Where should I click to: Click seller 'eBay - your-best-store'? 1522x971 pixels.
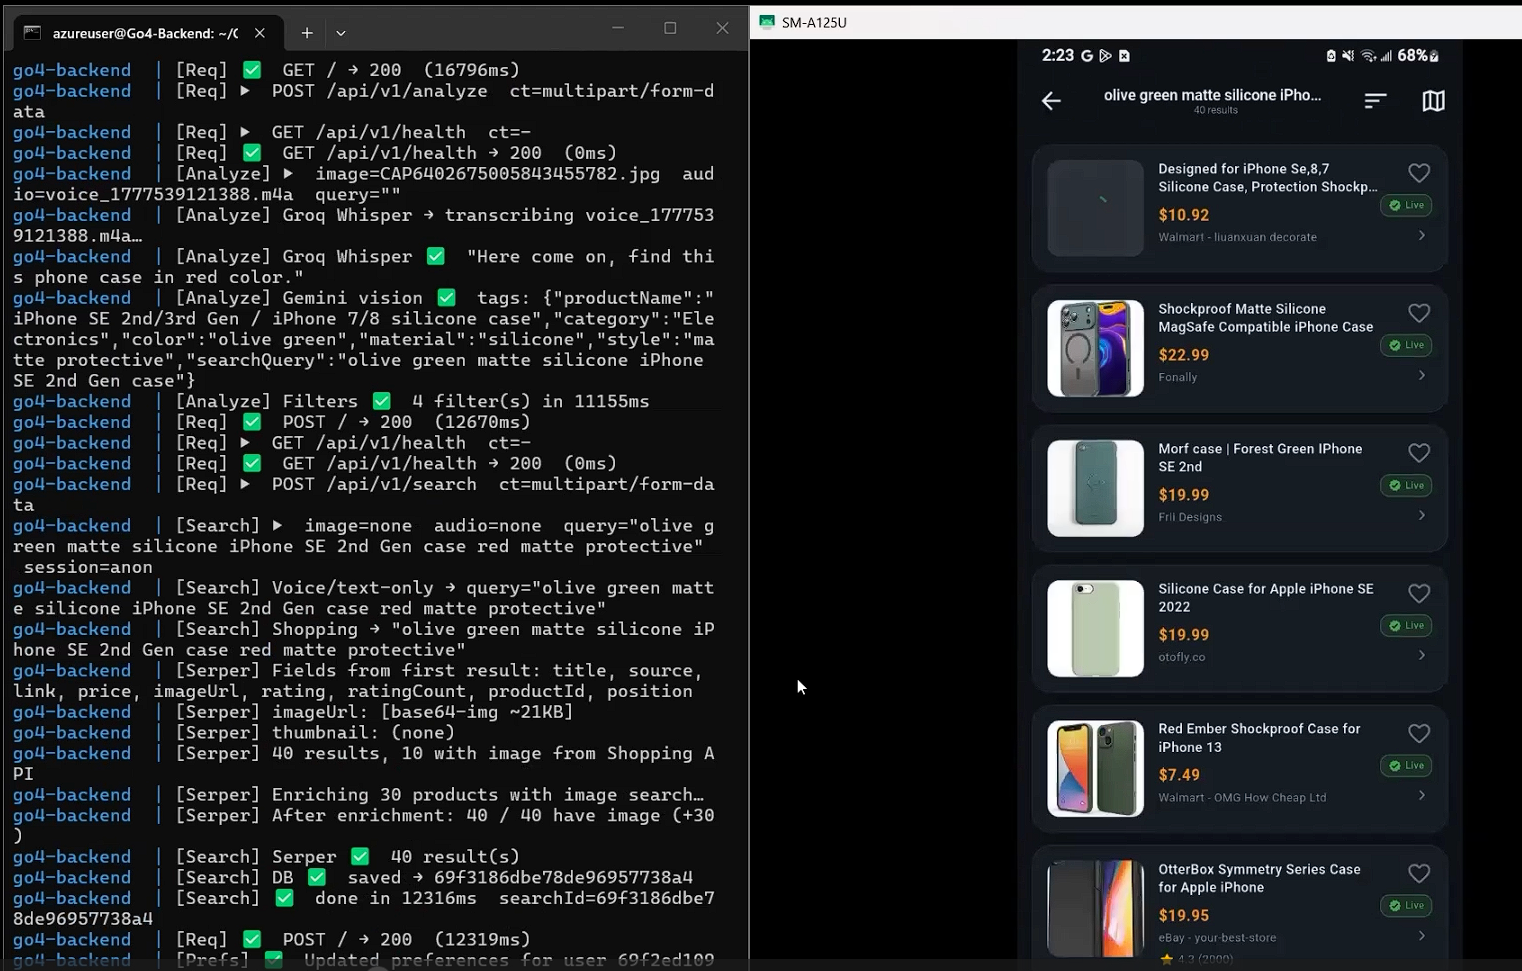coord(1217,937)
